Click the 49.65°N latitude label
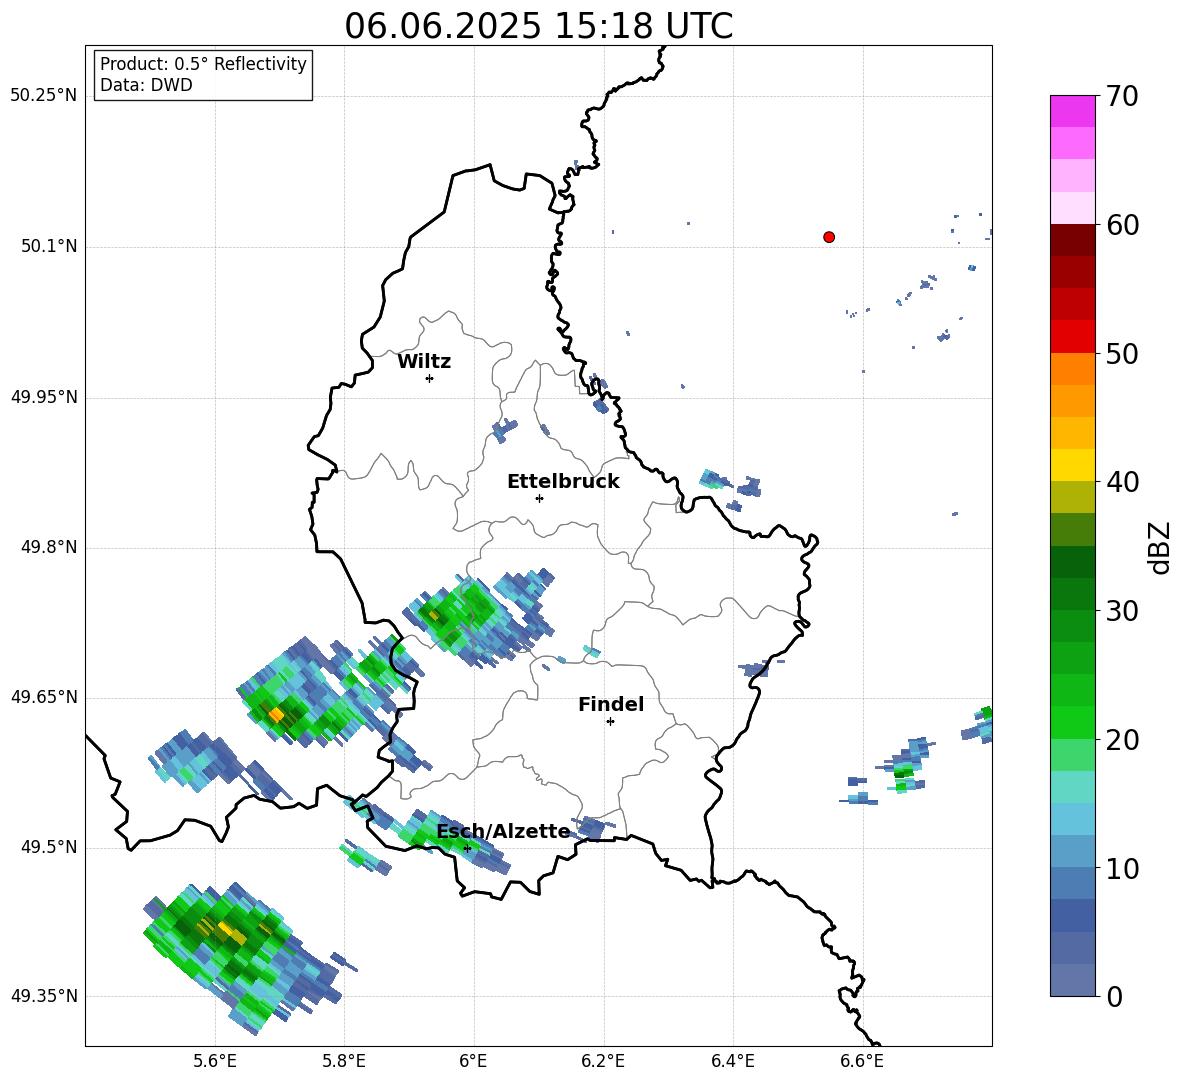1184x1081 pixels. click(44, 697)
